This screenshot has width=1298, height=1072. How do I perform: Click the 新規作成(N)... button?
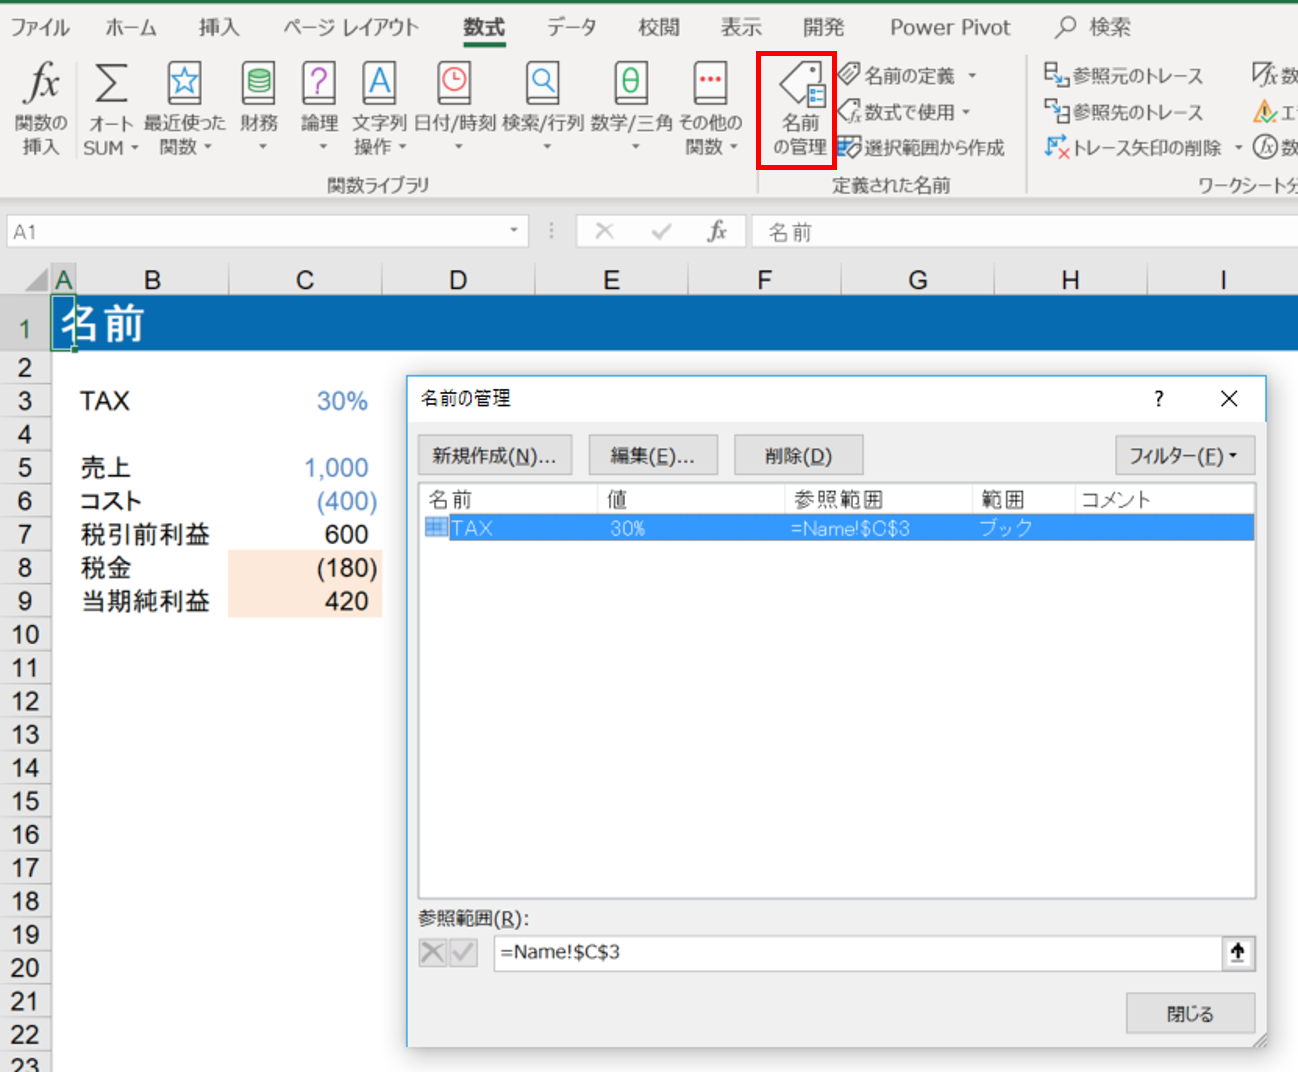point(494,456)
